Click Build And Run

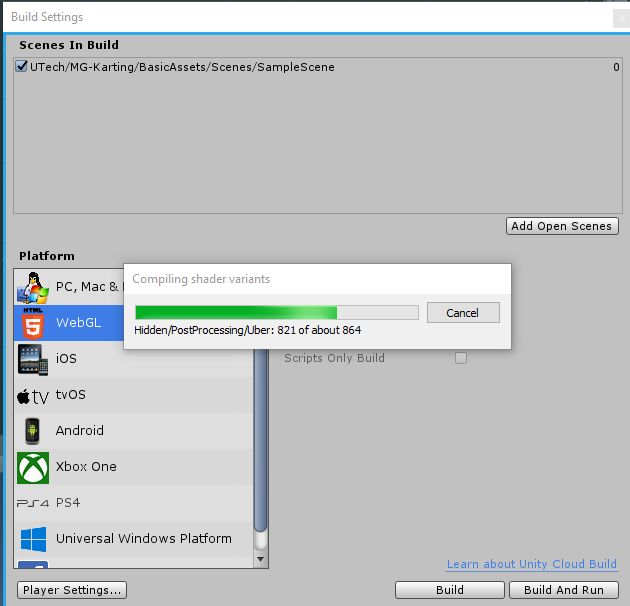tap(564, 590)
